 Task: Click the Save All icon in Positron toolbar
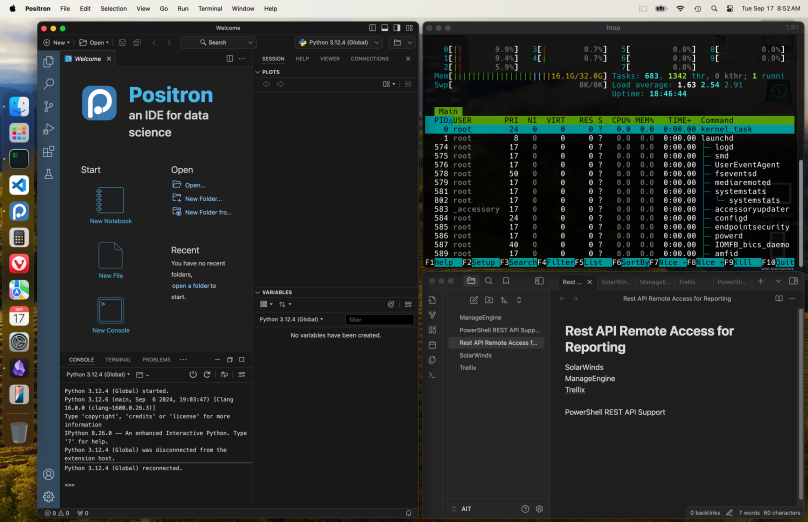click(137, 43)
